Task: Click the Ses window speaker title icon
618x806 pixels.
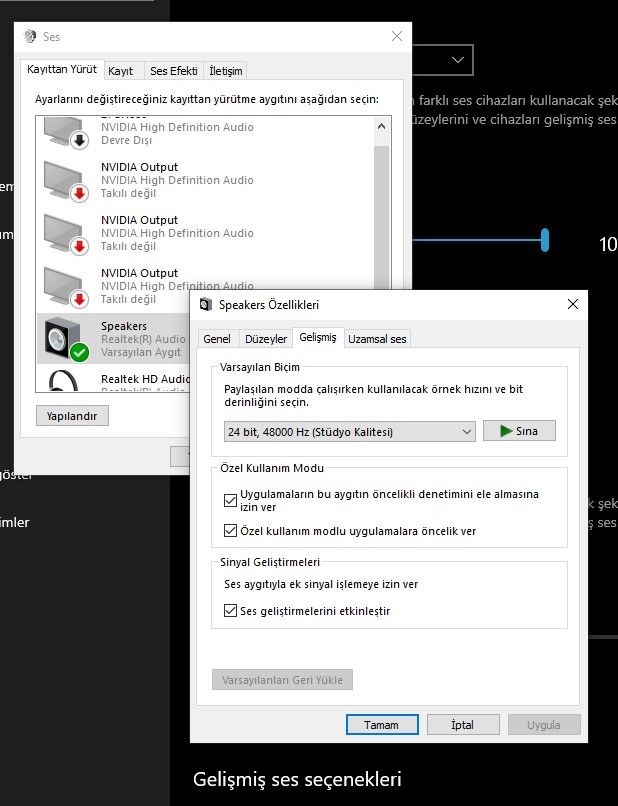Action: pos(30,36)
